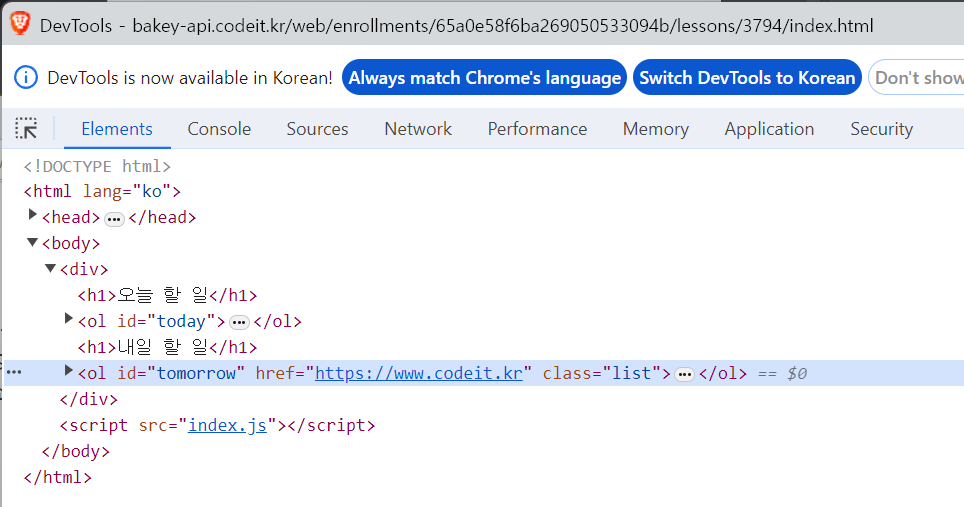Select the <!DOCTYPE html> line
This screenshot has width=964, height=507.
(97, 166)
